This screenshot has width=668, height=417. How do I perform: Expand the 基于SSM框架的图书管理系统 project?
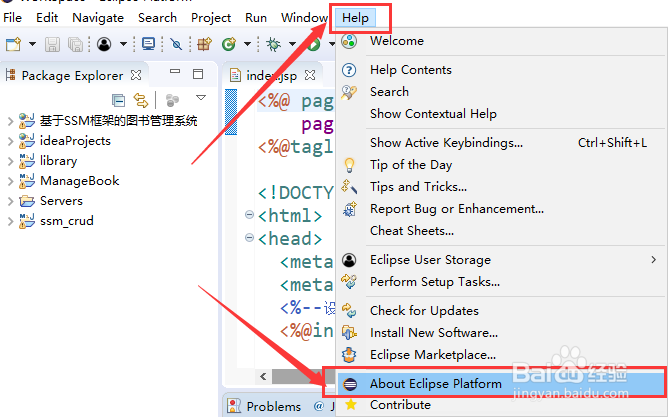pos(11,121)
